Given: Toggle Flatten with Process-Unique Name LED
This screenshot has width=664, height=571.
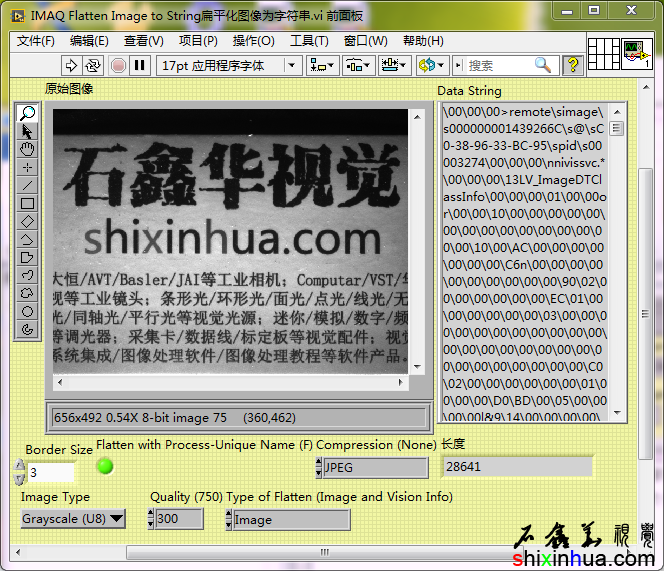Looking at the screenshot, I should (x=105, y=466).
